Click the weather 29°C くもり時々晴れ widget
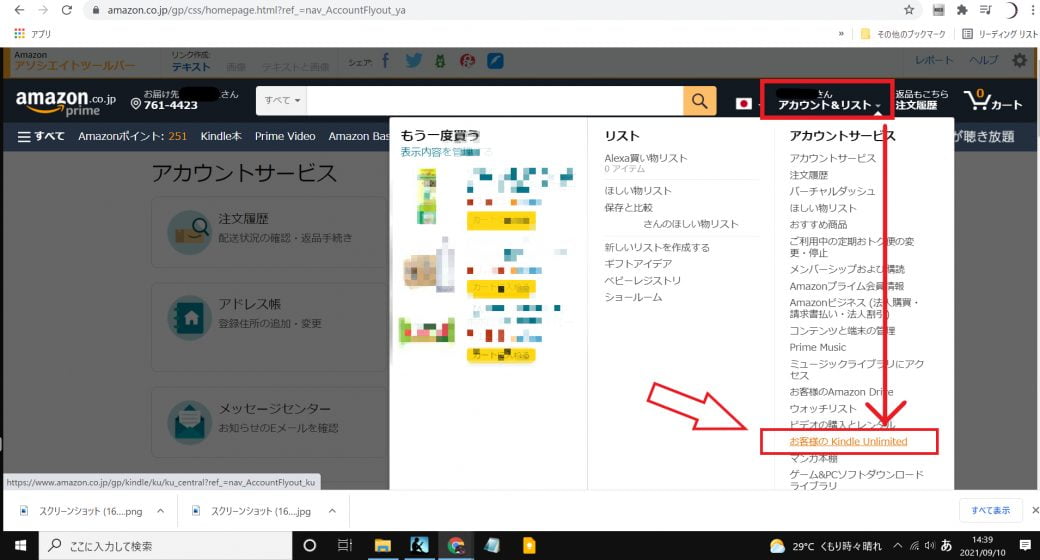The height and width of the screenshot is (560, 1040). (x=826, y=546)
